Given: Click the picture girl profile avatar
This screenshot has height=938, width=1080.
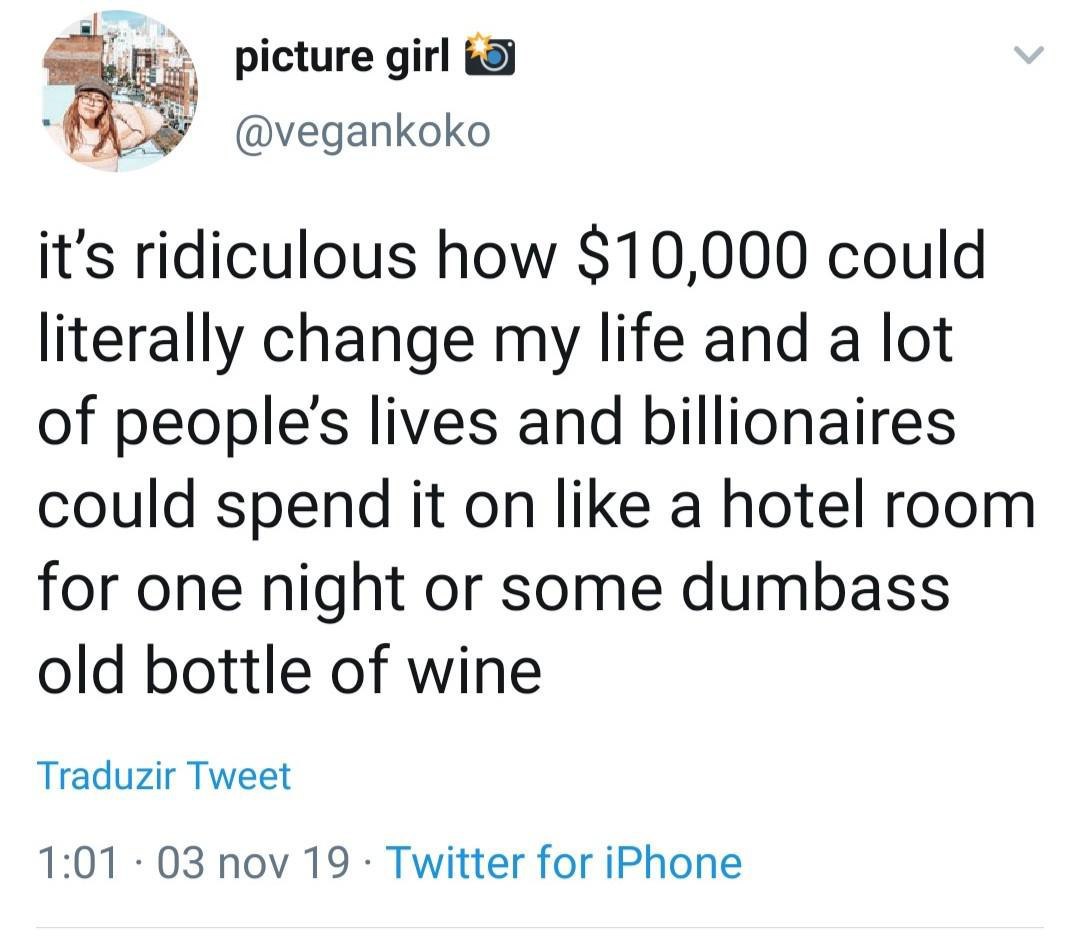Looking at the screenshot, I should click(x=120, y=91).
